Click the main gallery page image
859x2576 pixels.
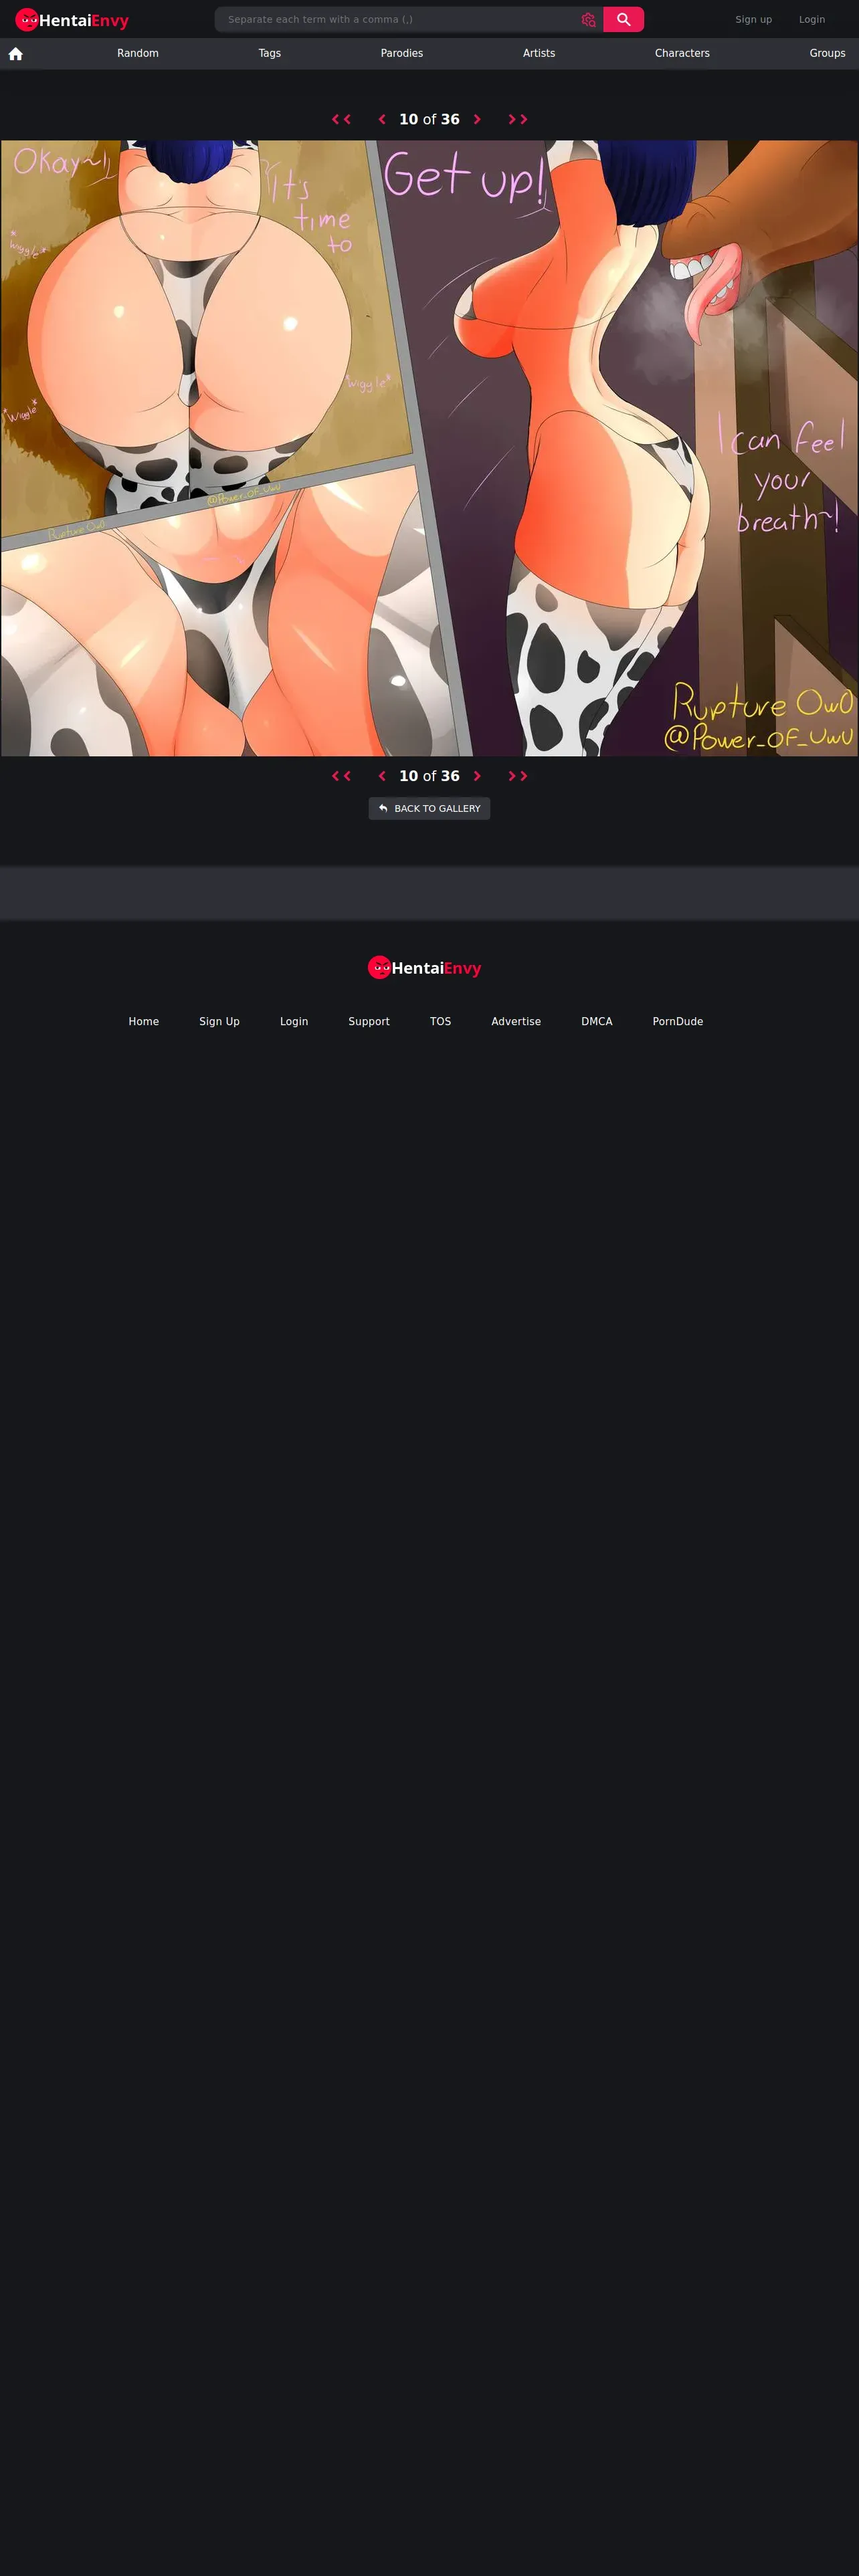click(429, 448)
